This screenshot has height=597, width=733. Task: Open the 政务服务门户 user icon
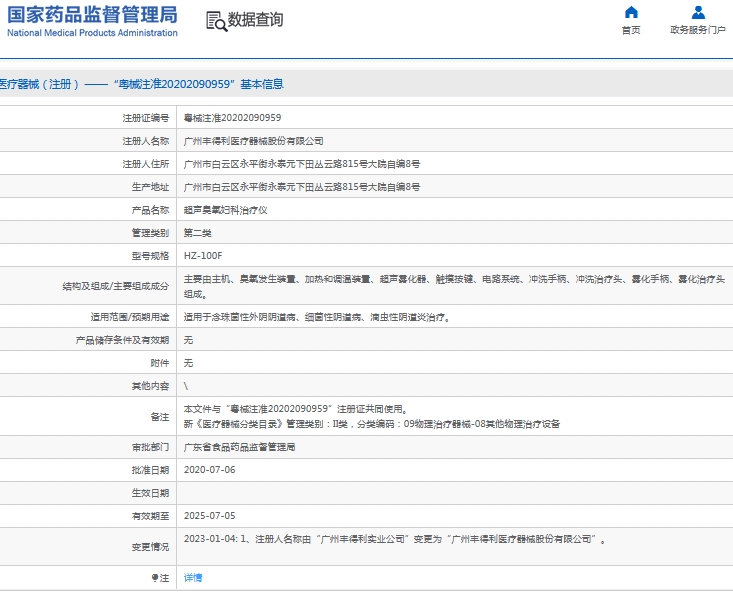point(698,12)
